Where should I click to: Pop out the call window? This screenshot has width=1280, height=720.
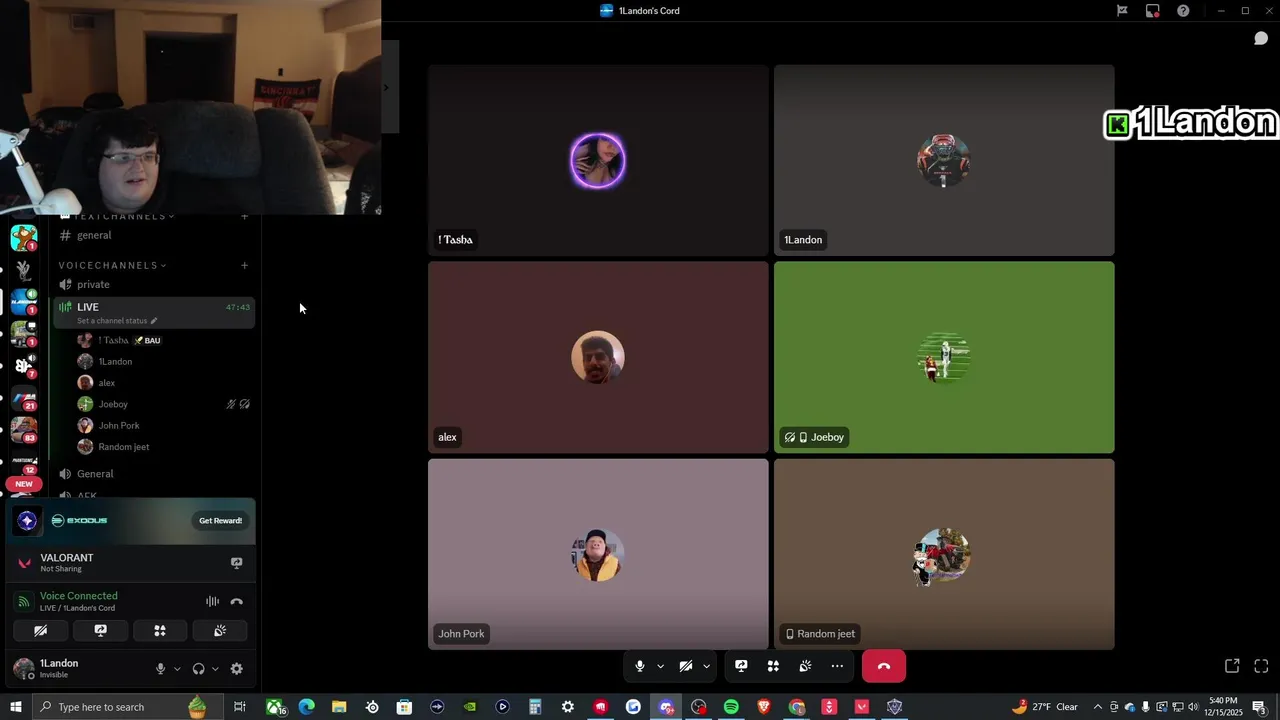pos(1232,666)
